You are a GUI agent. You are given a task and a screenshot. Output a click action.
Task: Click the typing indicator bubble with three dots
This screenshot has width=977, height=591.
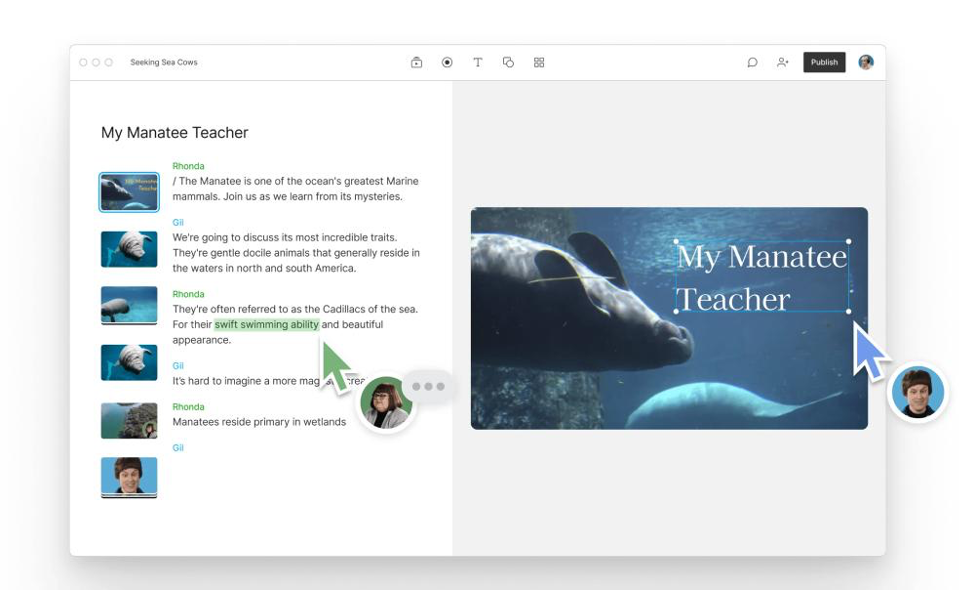coord(429,386)
